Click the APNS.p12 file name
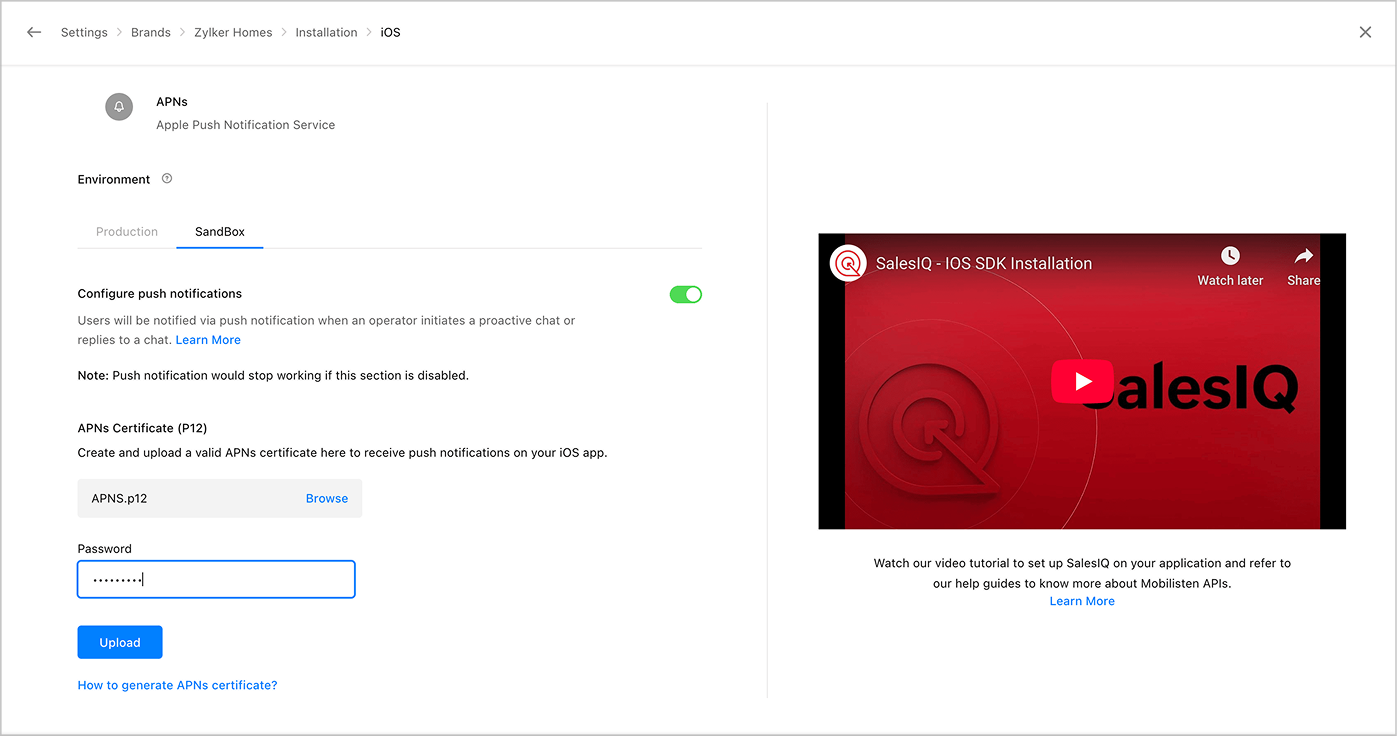 [x=119, y=498]
